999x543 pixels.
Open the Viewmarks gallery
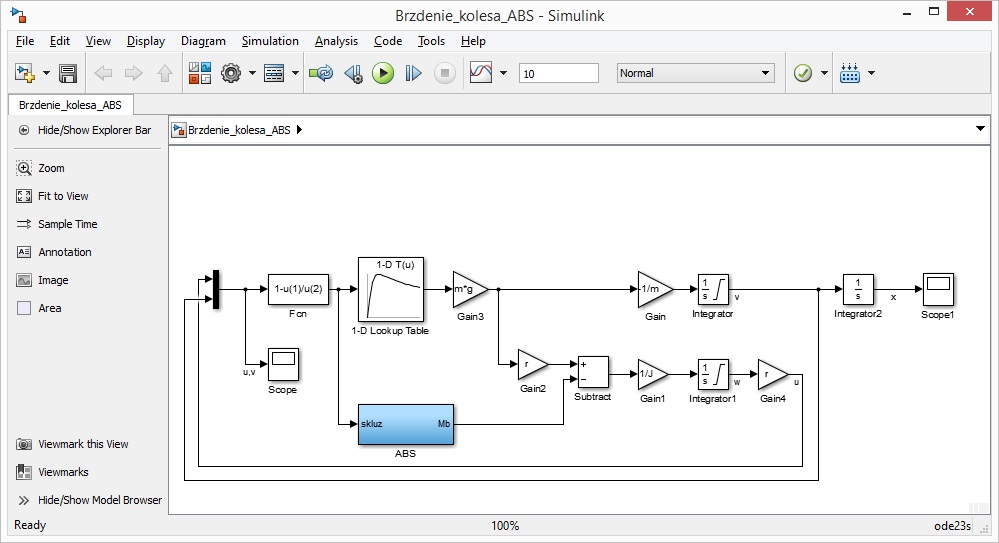click(x=53, y=472)
